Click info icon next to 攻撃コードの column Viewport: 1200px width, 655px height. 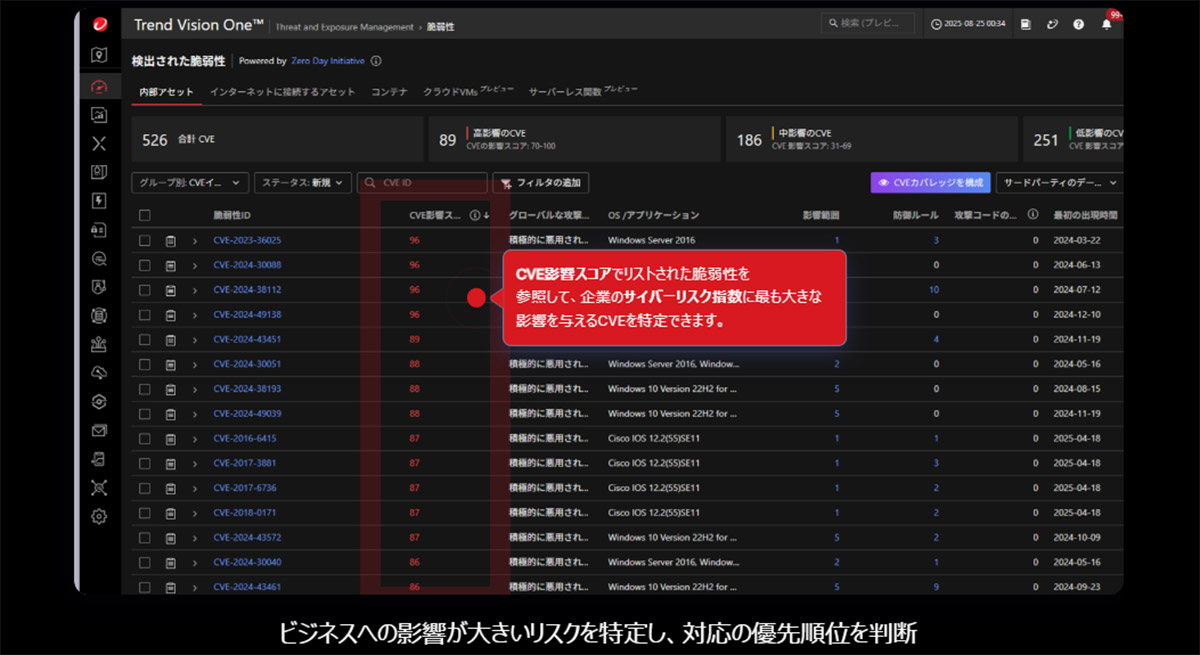(1032, 215)
